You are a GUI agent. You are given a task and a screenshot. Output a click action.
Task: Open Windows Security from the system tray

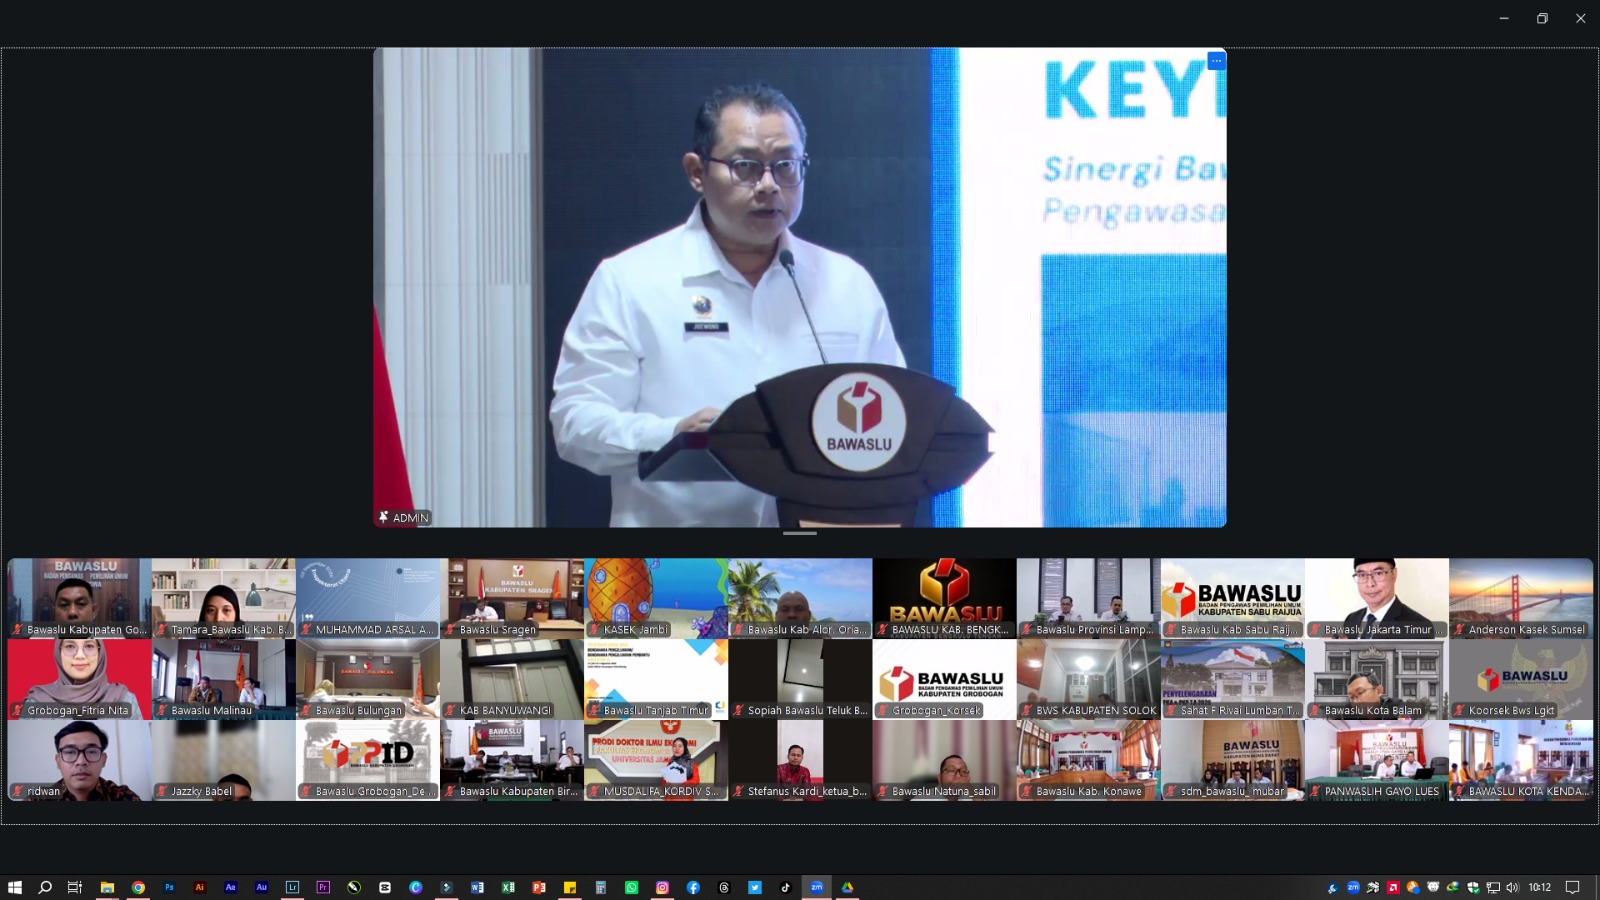pyautogui.click(x=1473, y=887)
